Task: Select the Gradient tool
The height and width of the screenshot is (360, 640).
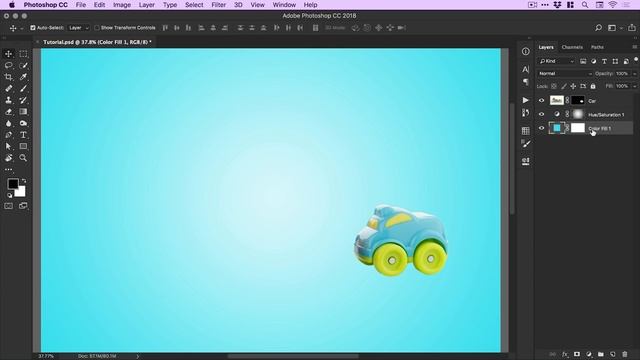Action: pos(23,111)
